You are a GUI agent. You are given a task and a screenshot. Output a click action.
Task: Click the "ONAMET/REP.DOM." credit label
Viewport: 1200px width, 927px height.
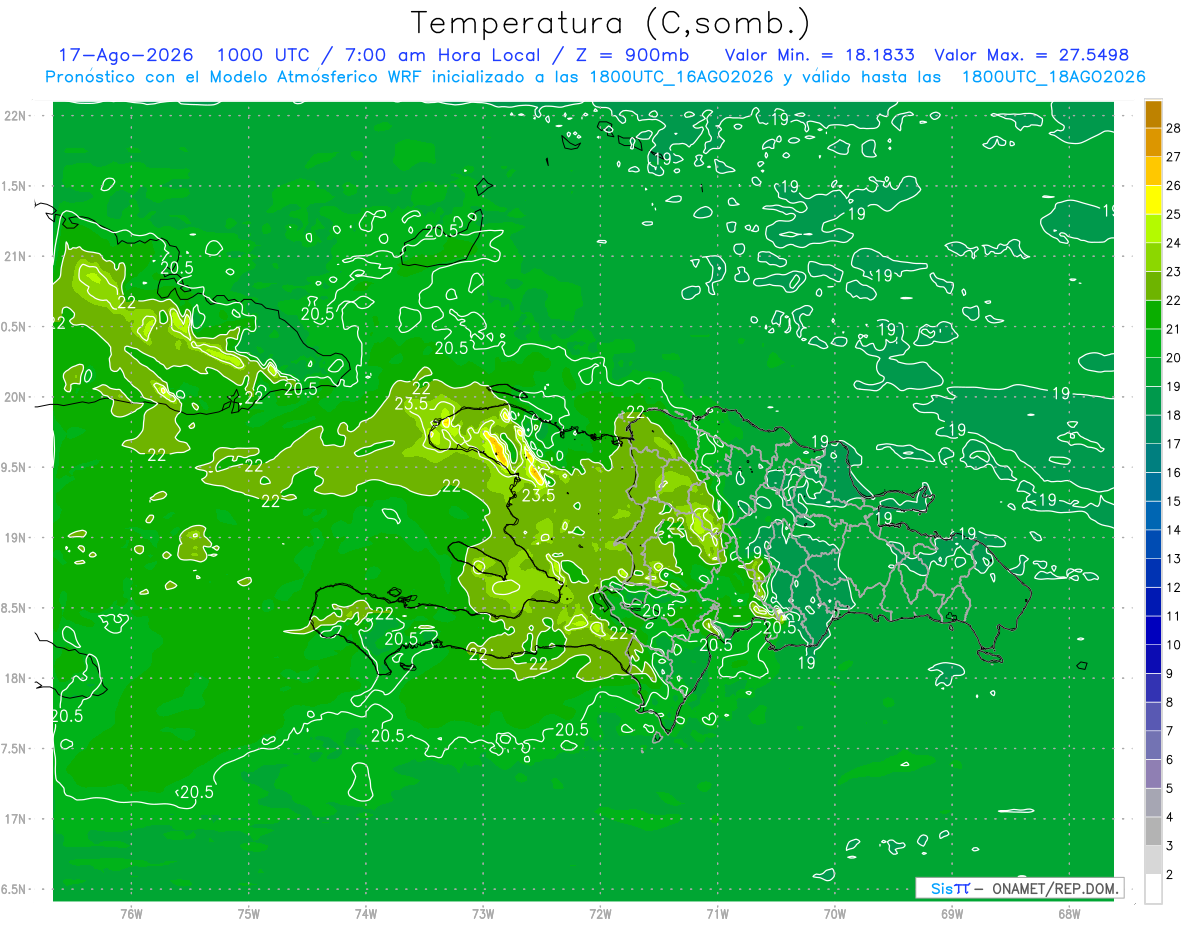1057,888
